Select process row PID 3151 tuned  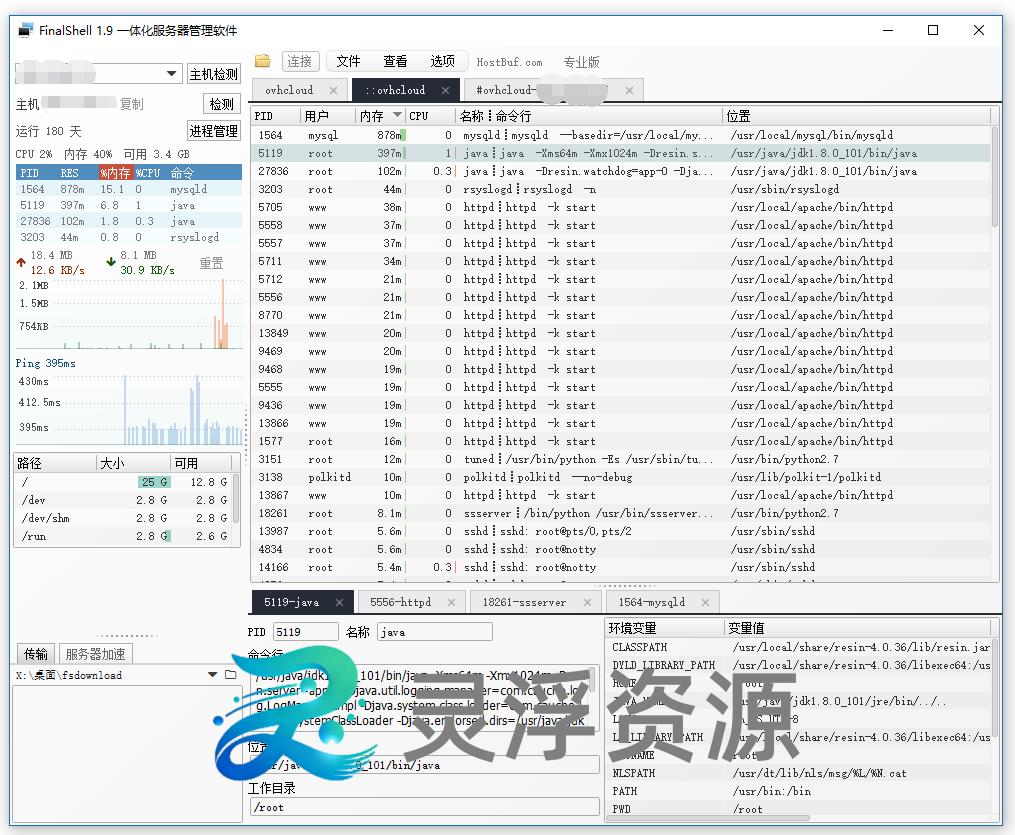[x=620, y=459]
